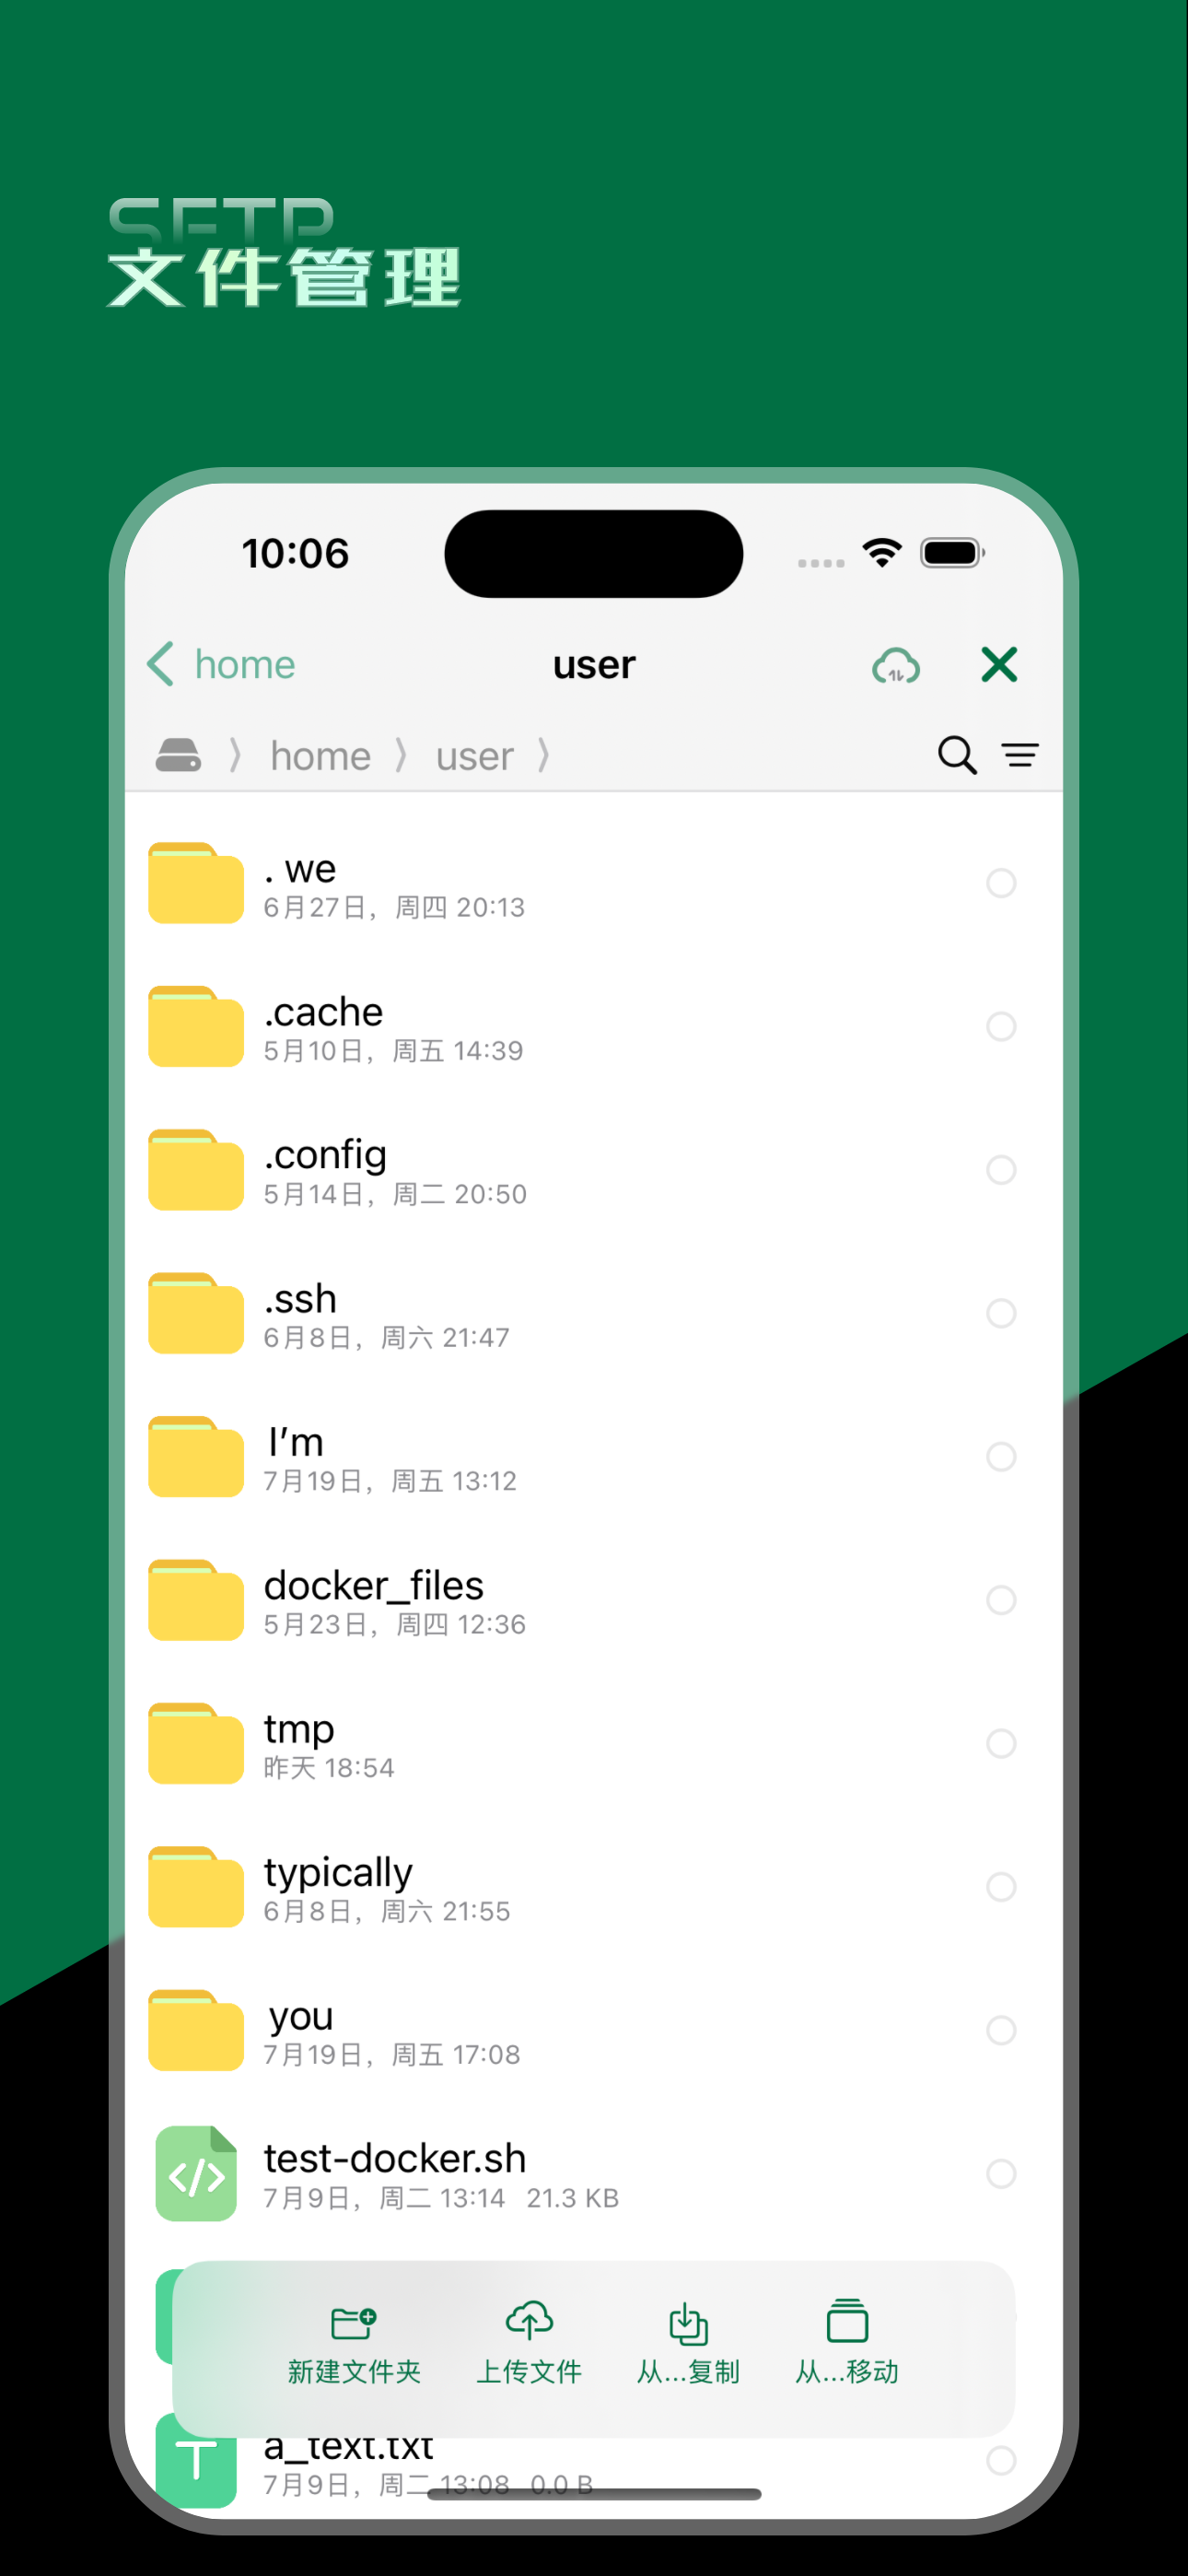Click the '昨天 18:54' date under tmp

tap(329, 1768)
